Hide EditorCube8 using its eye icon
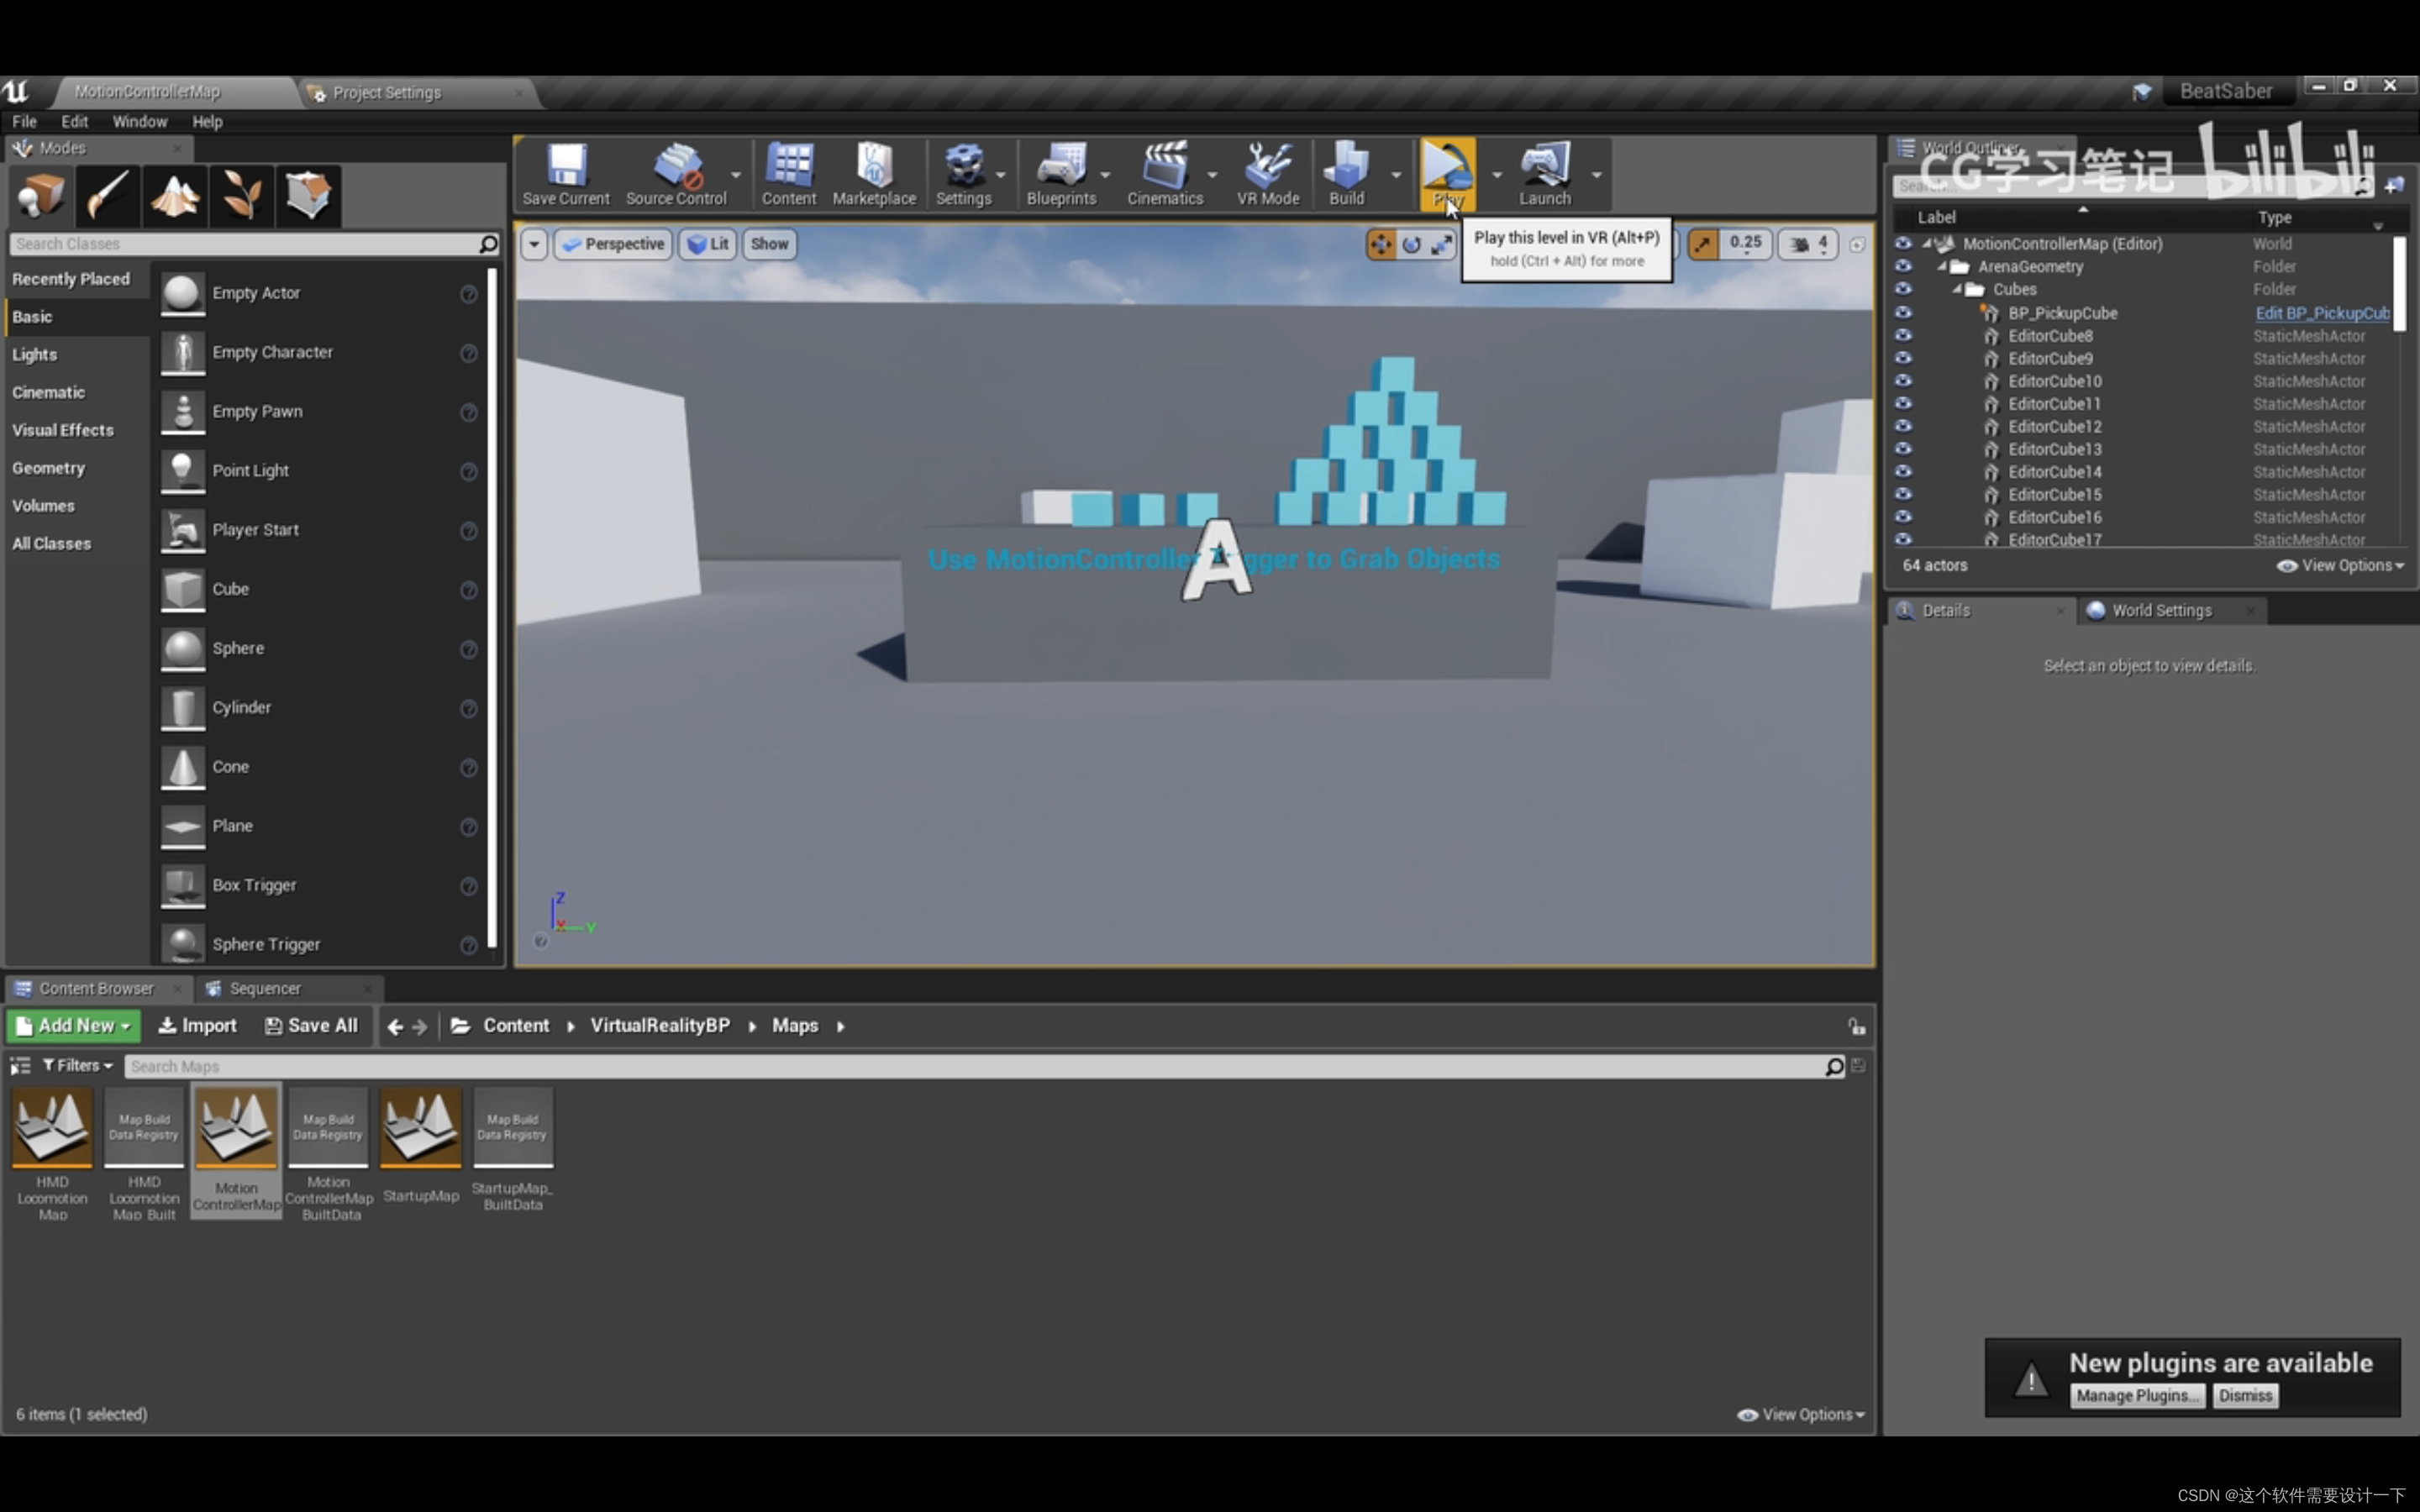The width and height of the screenshot is (2420, 1512). 1903,335
